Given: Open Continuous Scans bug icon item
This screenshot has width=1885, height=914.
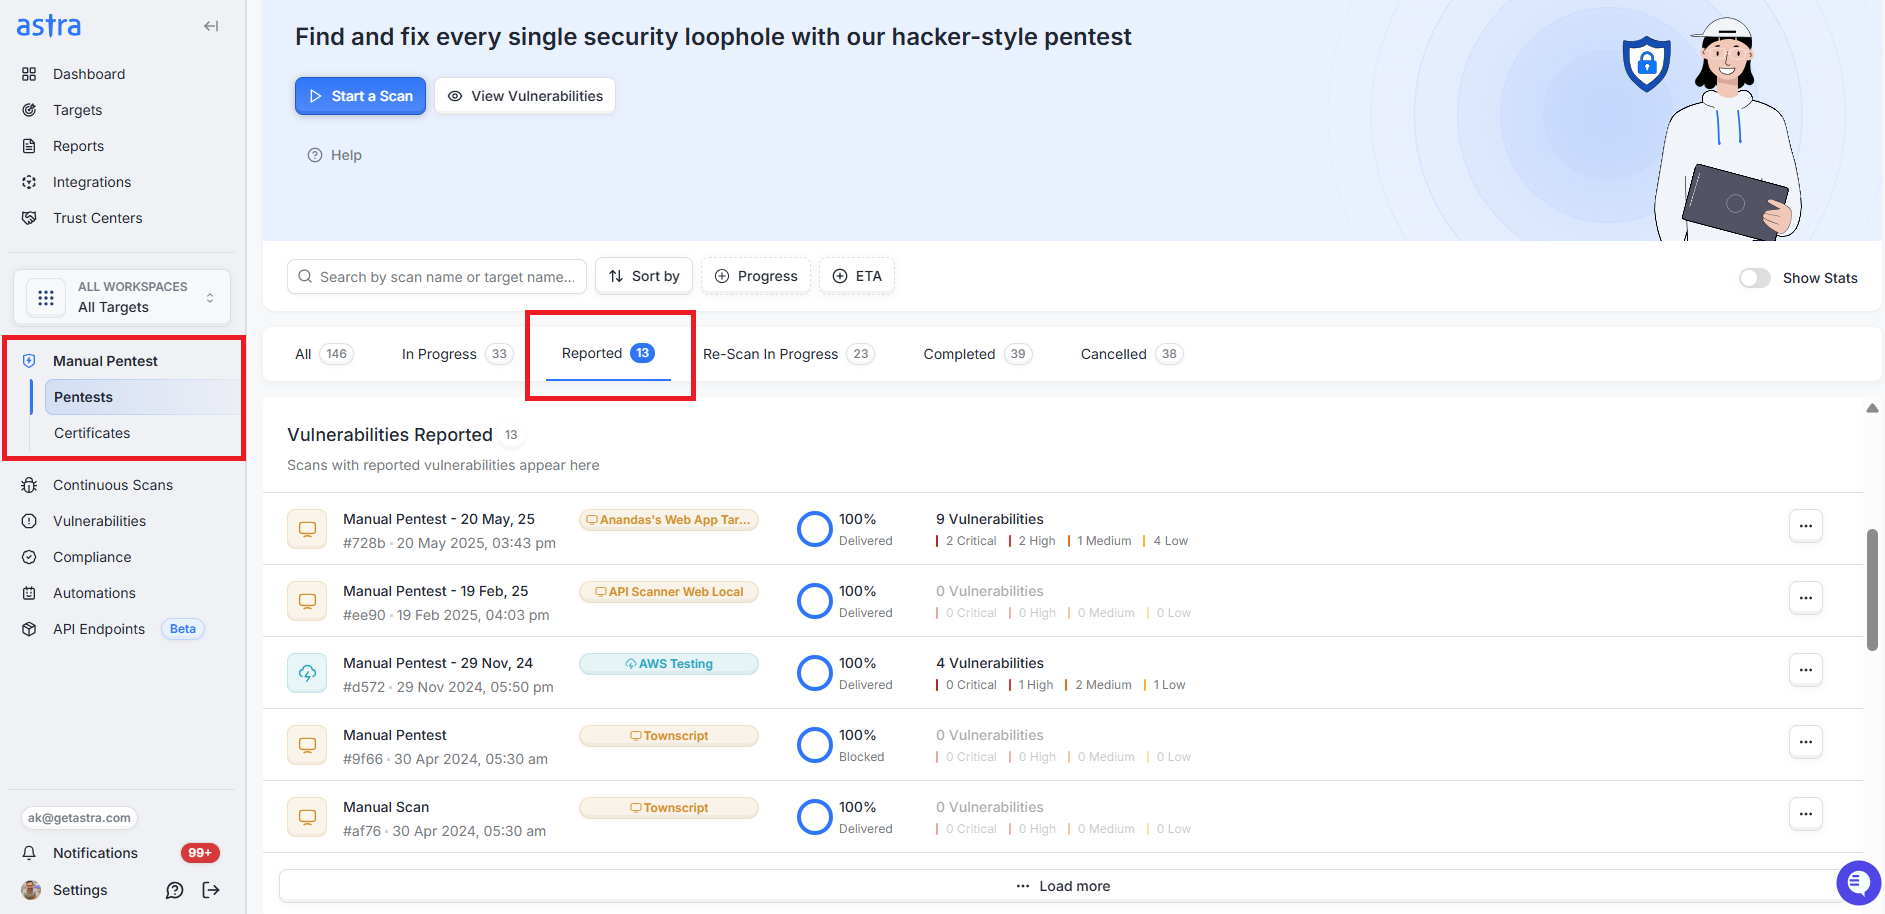Looking at the screenshot, I should [29, 485].
